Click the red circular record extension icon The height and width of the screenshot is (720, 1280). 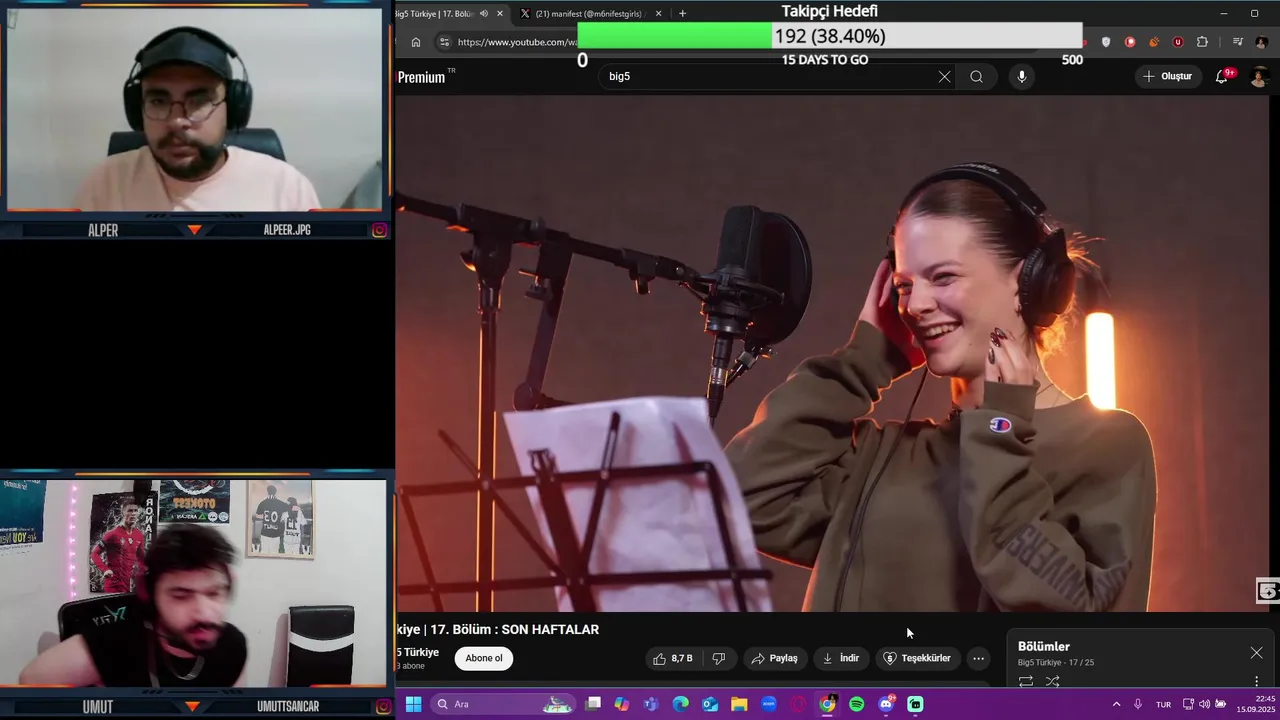[1130, 42]
